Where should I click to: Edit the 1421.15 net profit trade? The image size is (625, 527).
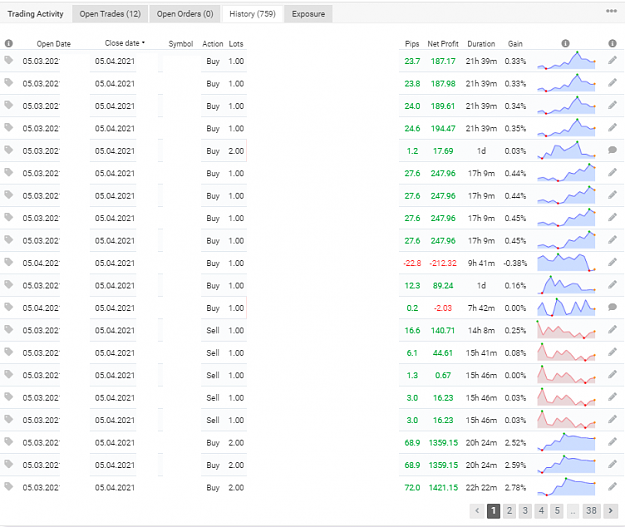(612, 487)
